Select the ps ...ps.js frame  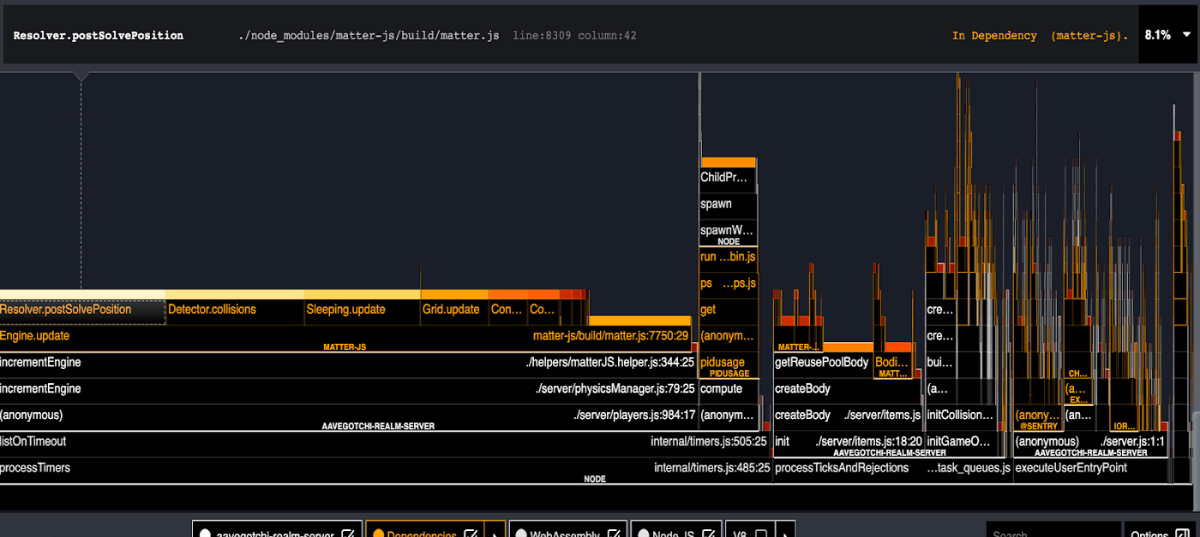click(728, 284)
